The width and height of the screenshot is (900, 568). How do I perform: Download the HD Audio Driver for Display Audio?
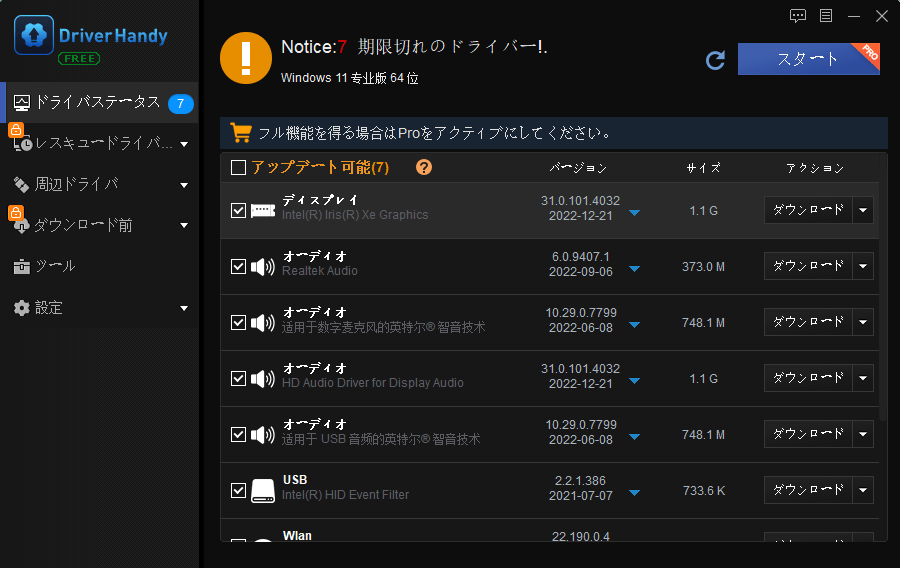click(x=808, y=378)
